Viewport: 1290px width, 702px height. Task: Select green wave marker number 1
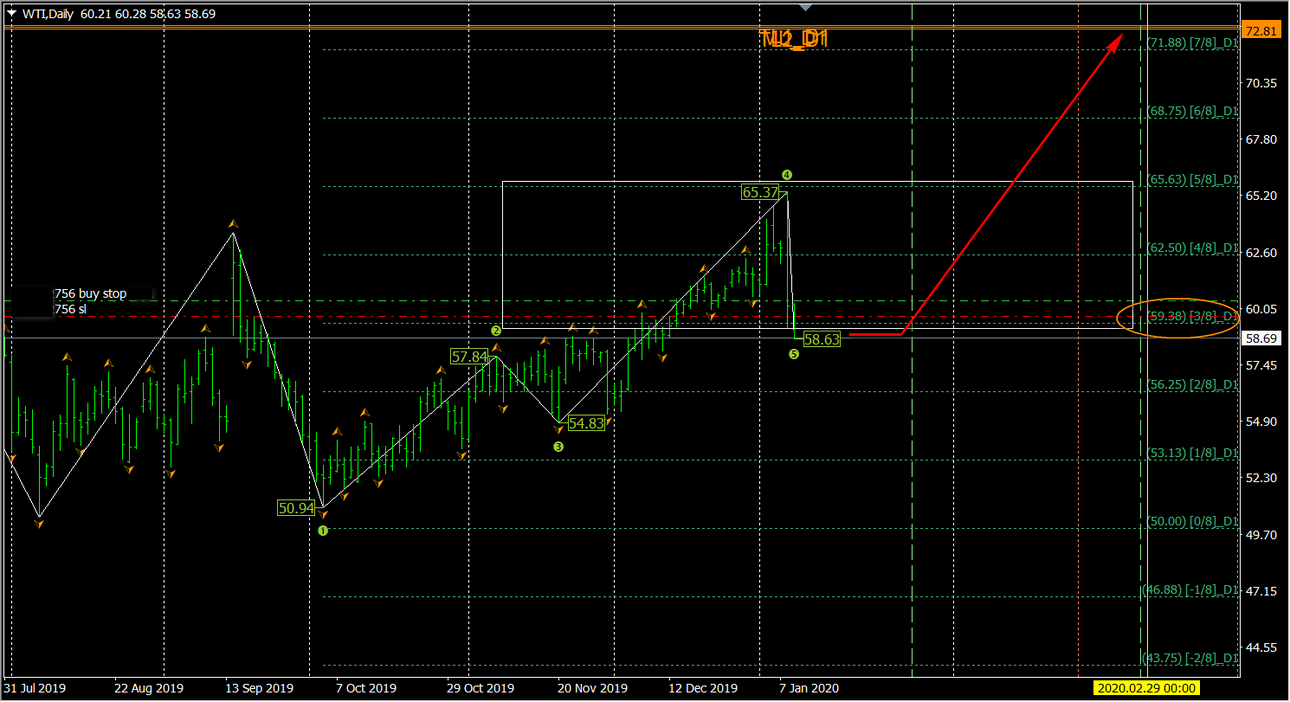(x=323, y=531)
